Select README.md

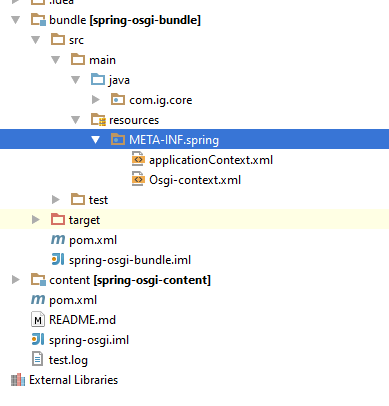coord(82,320)
